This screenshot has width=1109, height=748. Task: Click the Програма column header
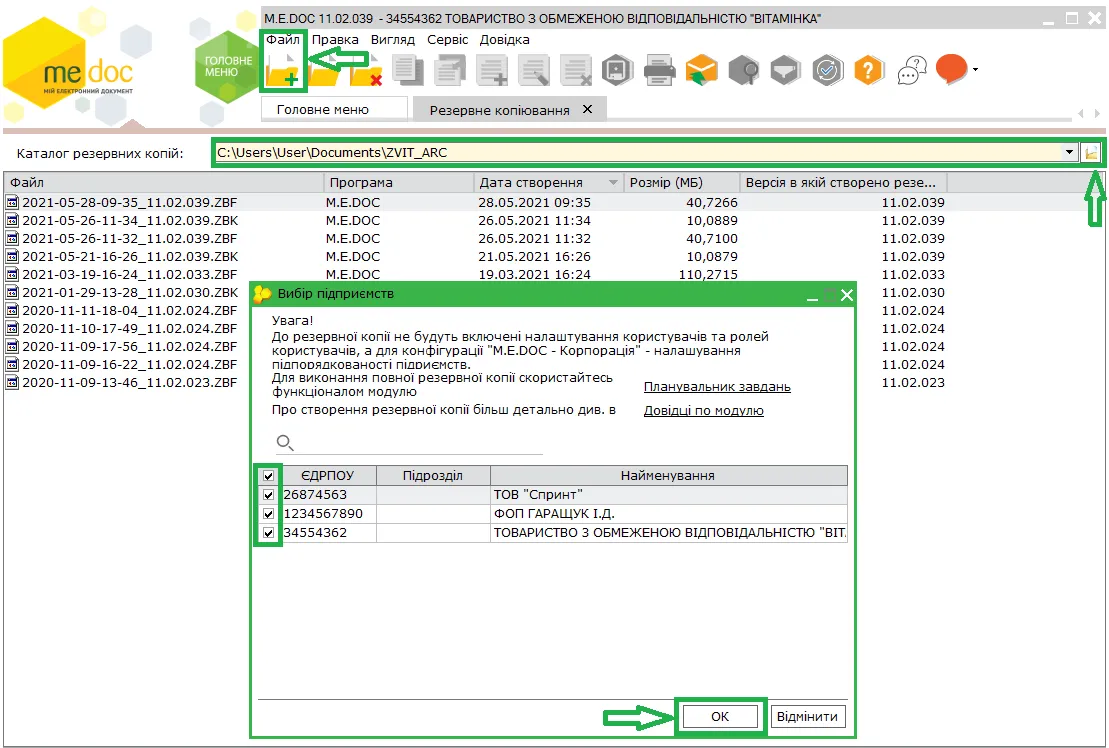click(399, 182)
